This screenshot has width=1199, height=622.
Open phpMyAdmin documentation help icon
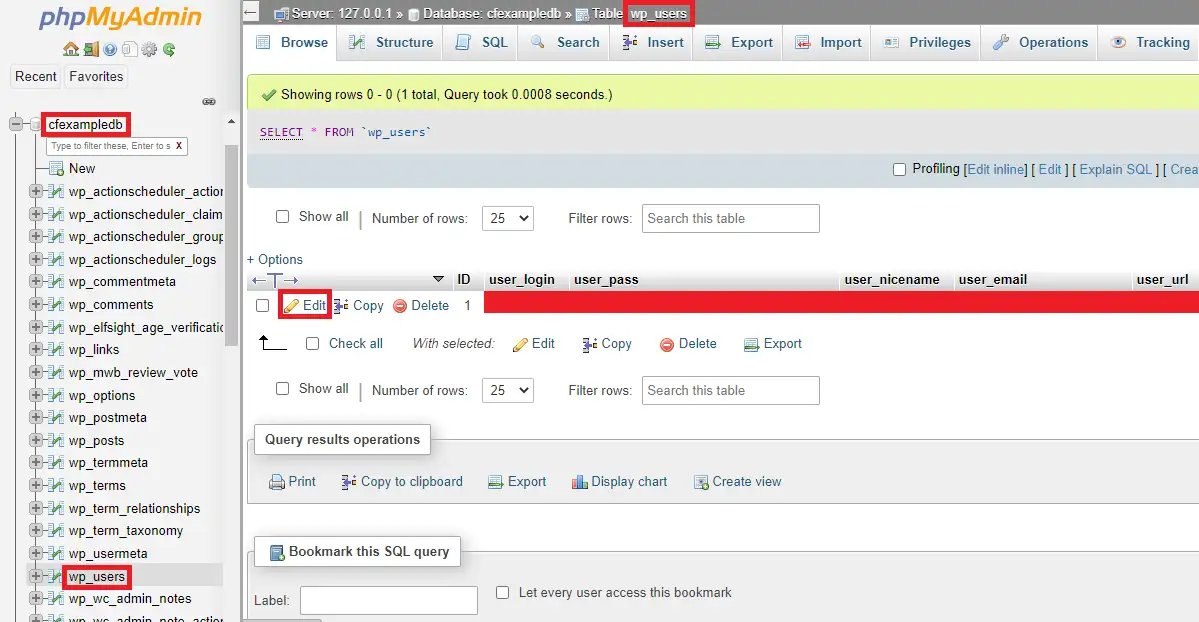(x=110, y=50)
